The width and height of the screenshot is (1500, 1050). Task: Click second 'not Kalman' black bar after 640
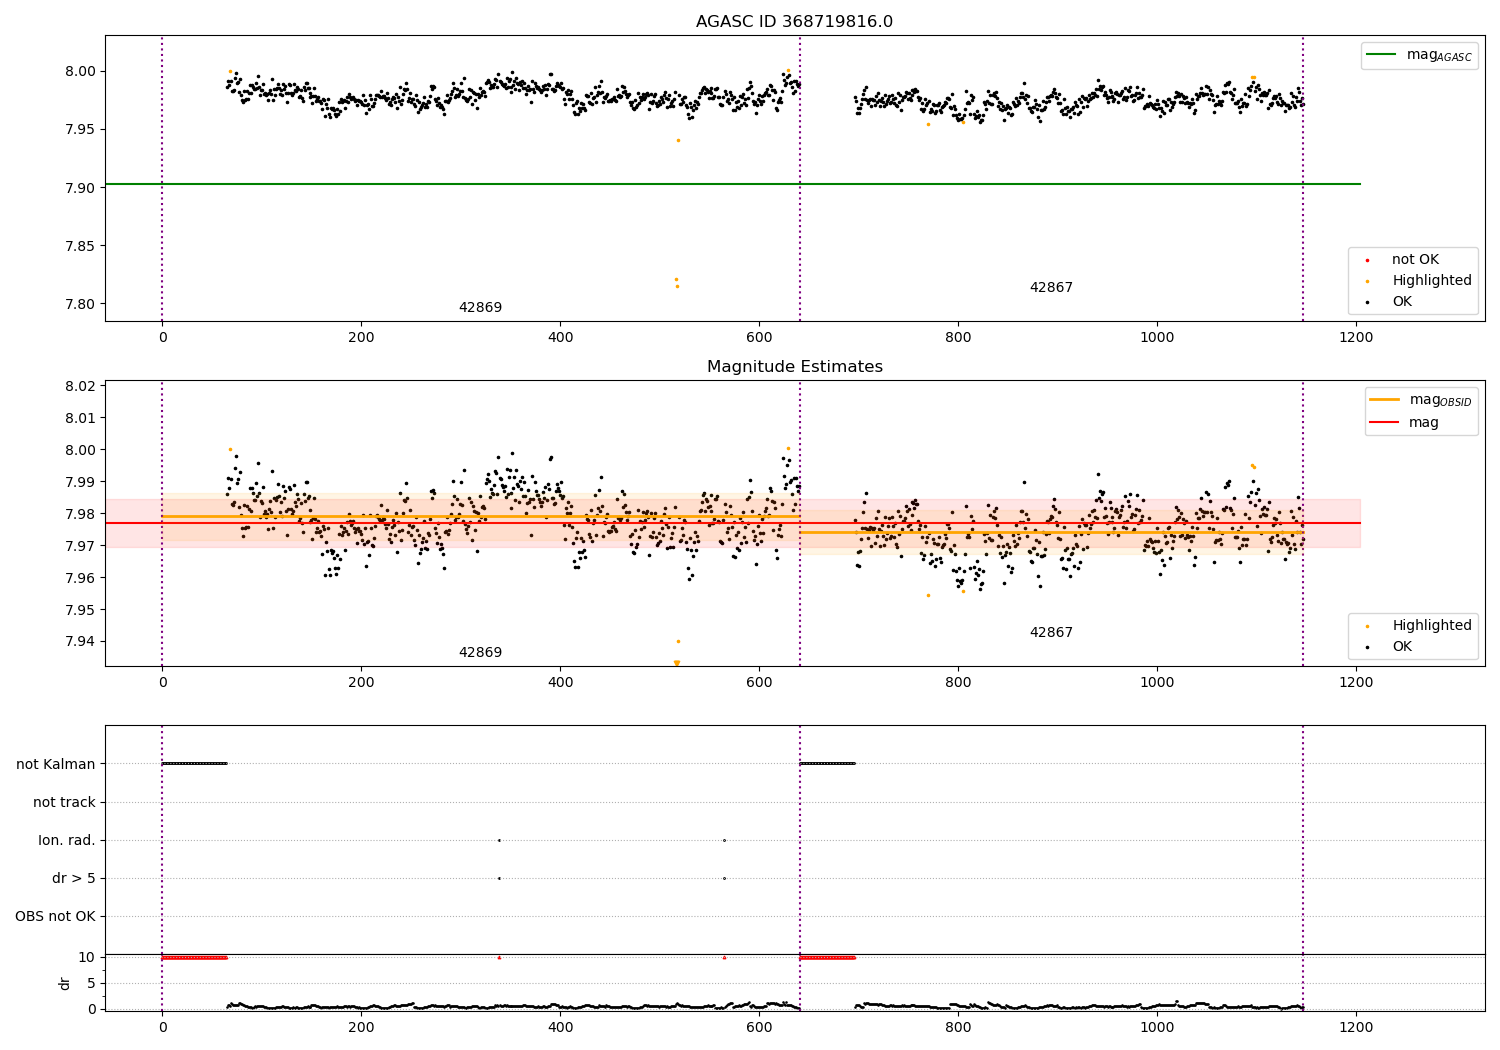click(827, 763)
